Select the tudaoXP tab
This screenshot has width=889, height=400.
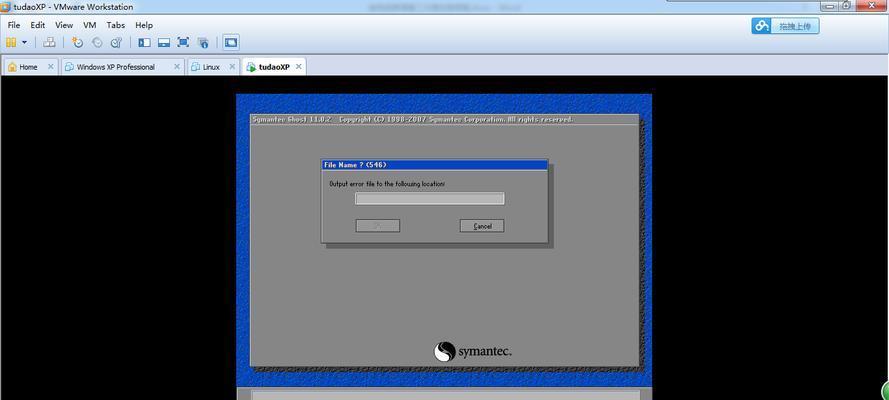pos(274,67)
